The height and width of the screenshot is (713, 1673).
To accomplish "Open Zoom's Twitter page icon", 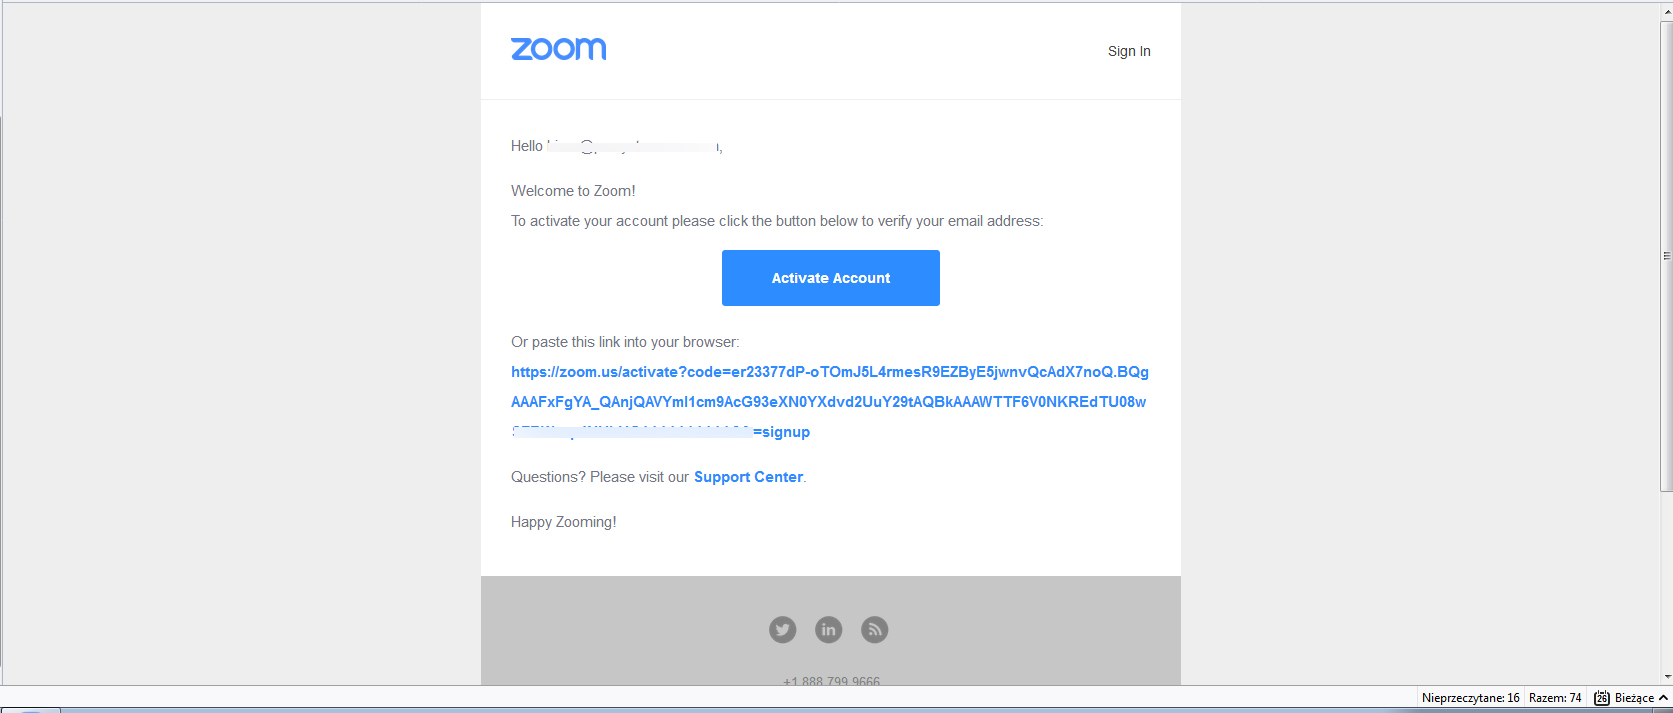I will tap(782, 629).
